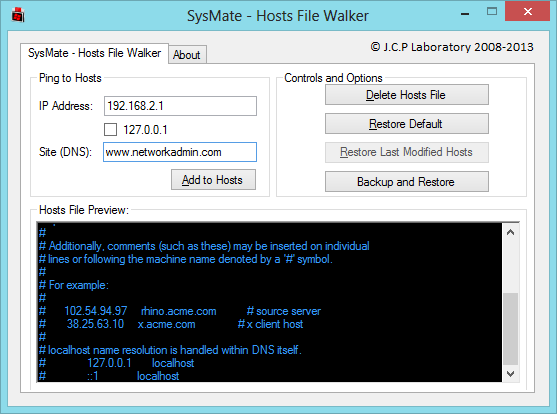Viewport: 557px width, 414px height.
Task: Click the scroll up arrow in hosts preview
Action: click(x=511, y=232)
